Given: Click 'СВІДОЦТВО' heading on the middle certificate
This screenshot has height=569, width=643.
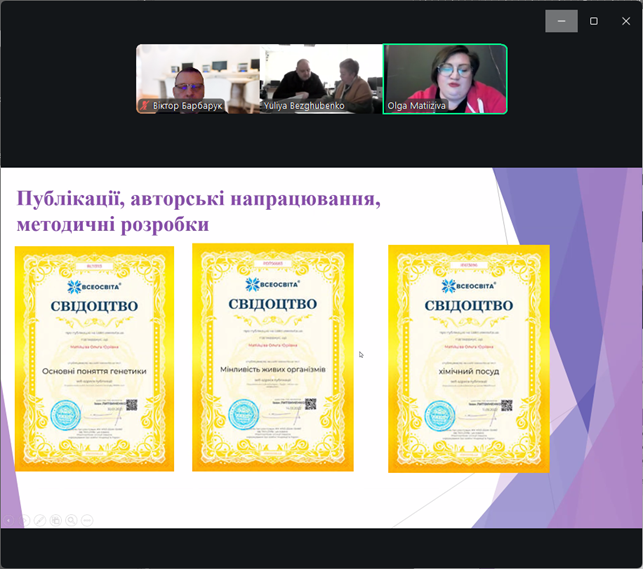Looking at the screenshot, I should point(273,304).
